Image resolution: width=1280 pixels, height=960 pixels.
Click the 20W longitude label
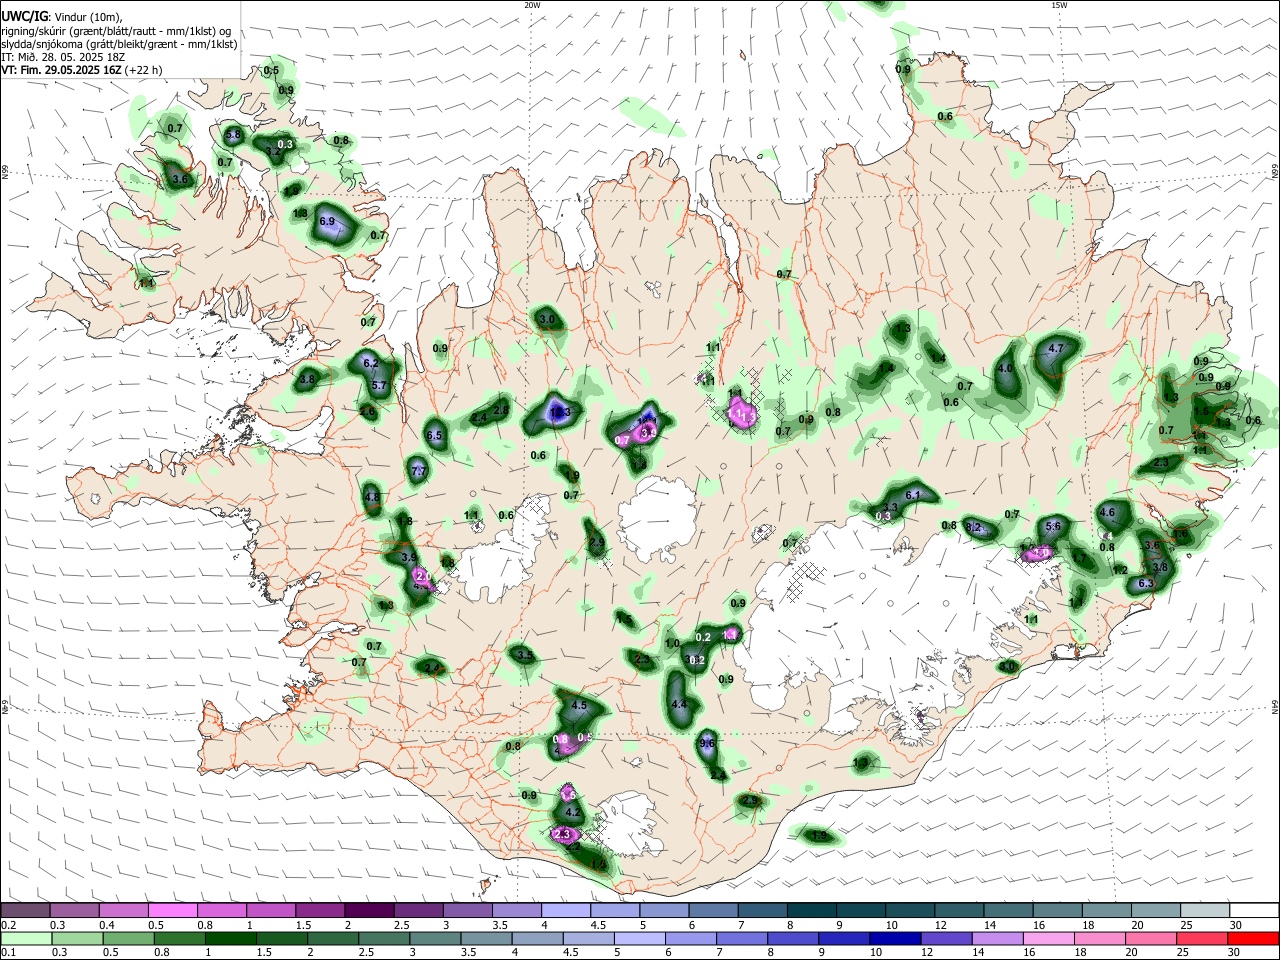coord(532,5)
